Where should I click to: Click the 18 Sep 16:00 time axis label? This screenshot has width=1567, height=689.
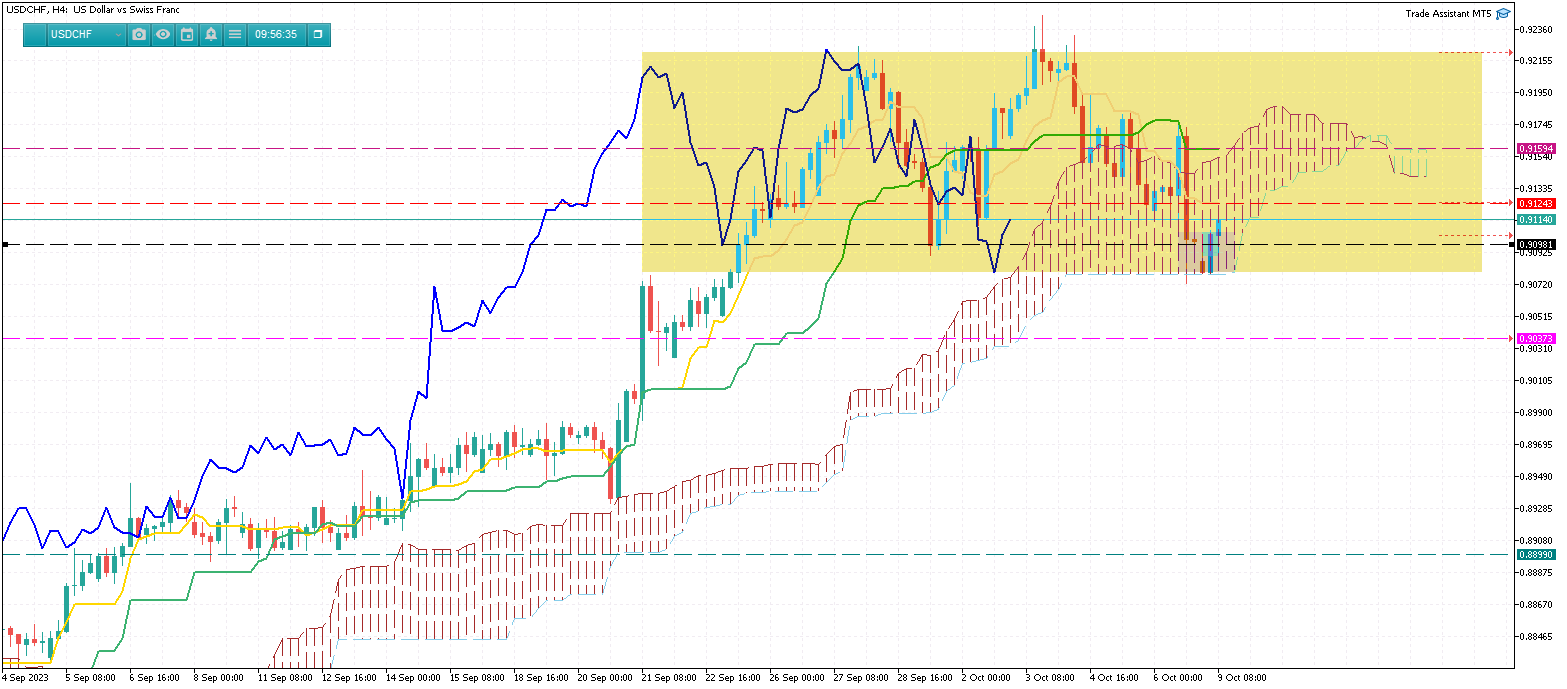coord(543,677)
